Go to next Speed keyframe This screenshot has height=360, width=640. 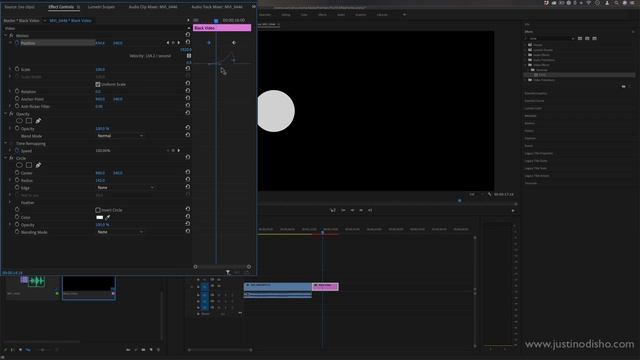[179, 151]
